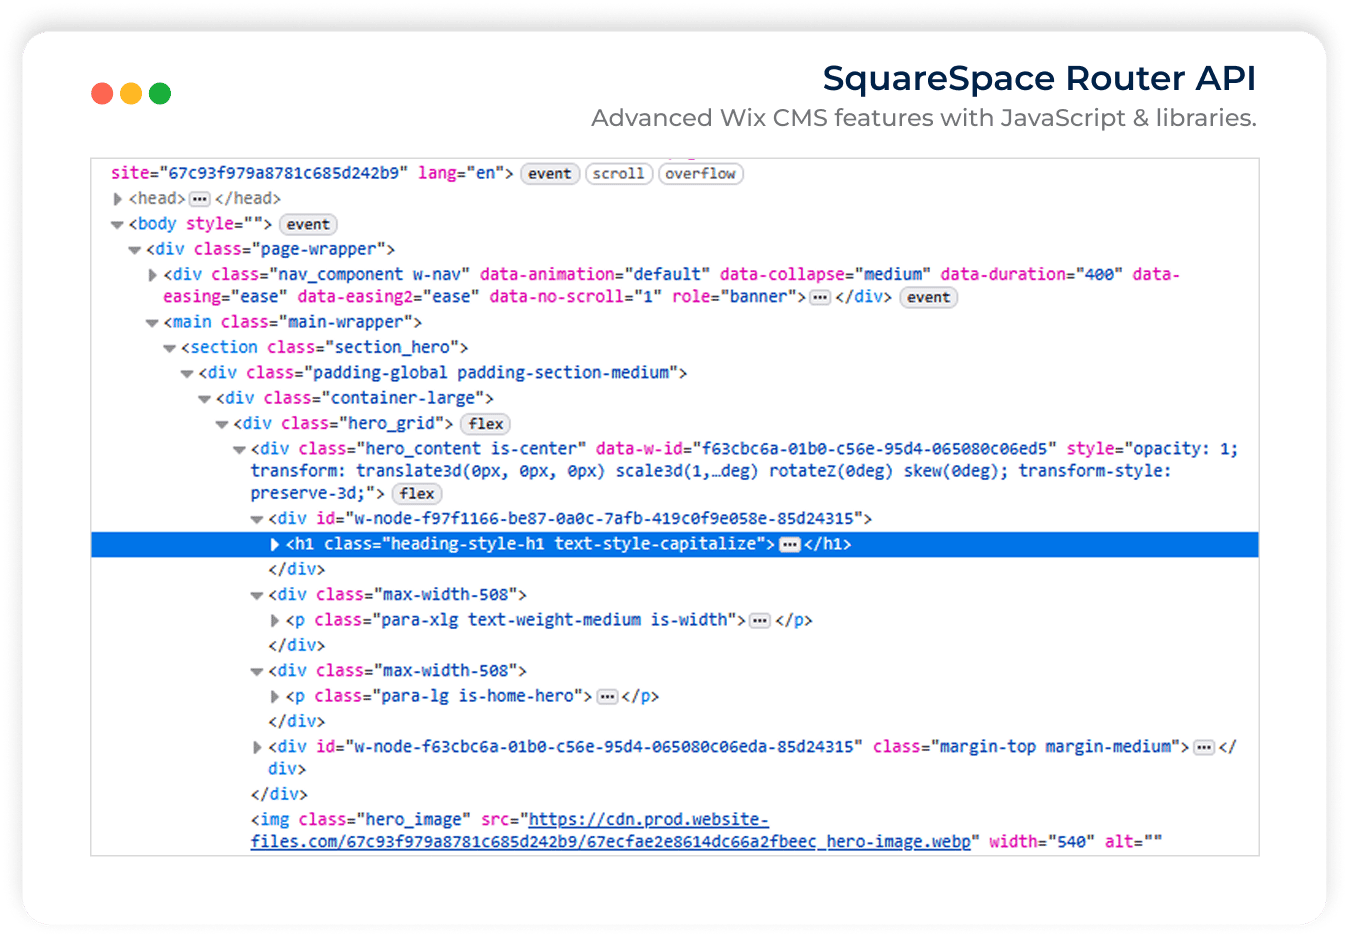The width and height of the screenshot is (1349, 939).
Task: Click event badge after nav_component div
Action: [x=929, y=298]
